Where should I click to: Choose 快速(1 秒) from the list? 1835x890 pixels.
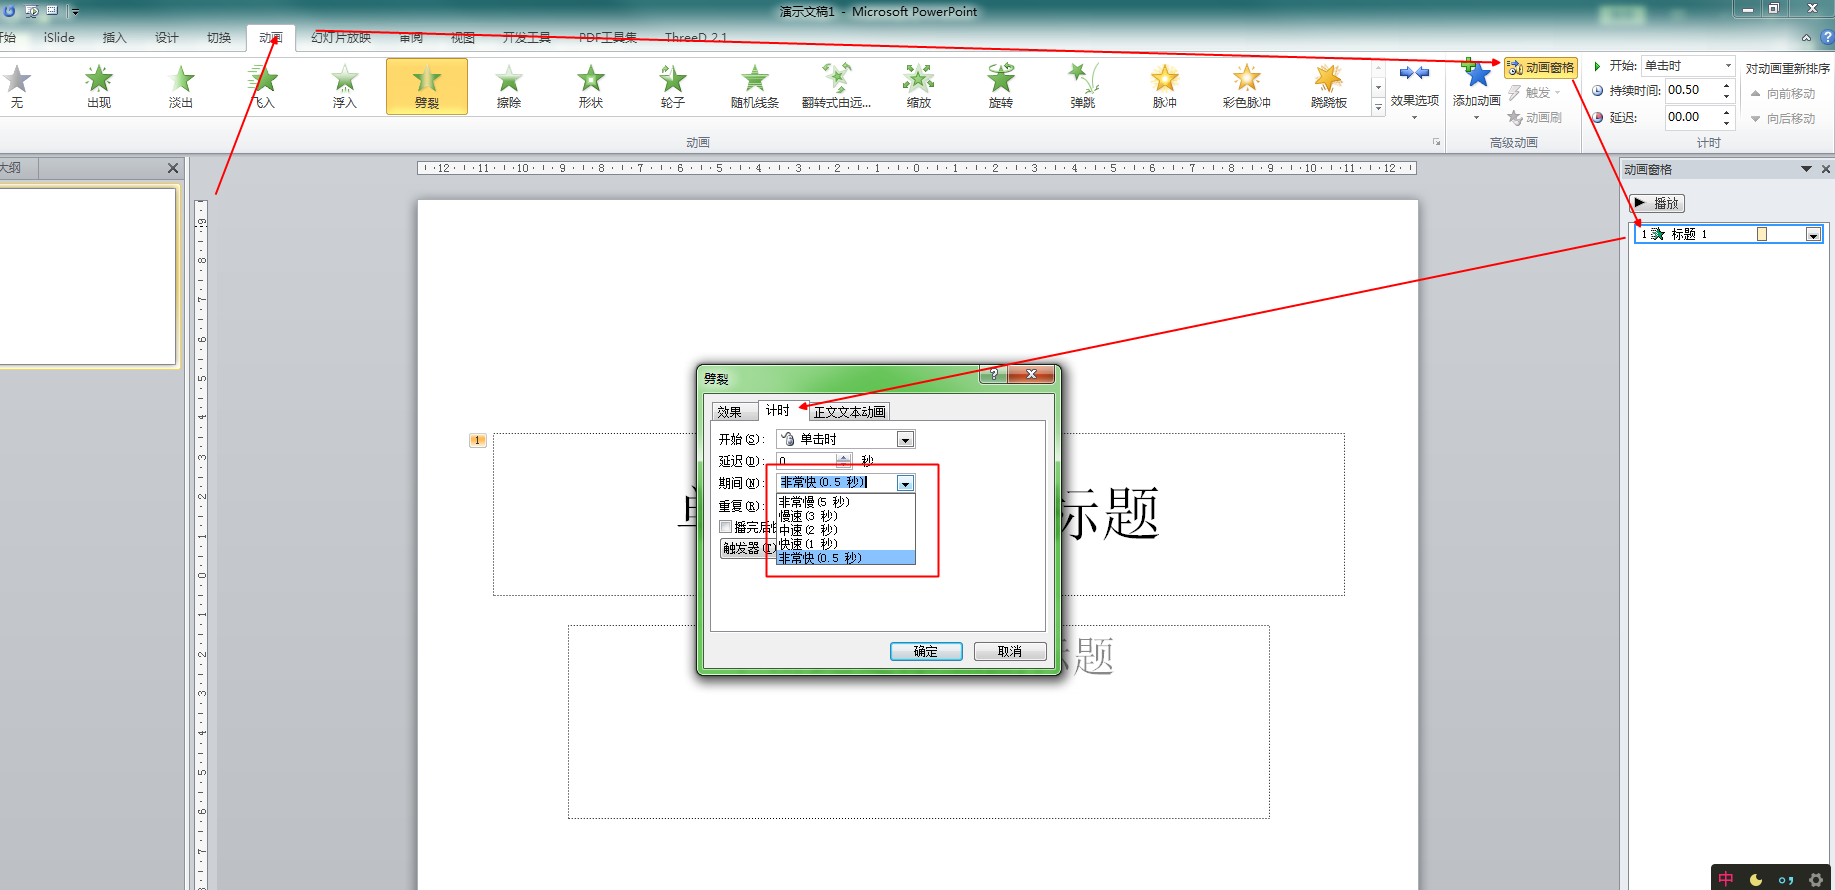[846, 544]
